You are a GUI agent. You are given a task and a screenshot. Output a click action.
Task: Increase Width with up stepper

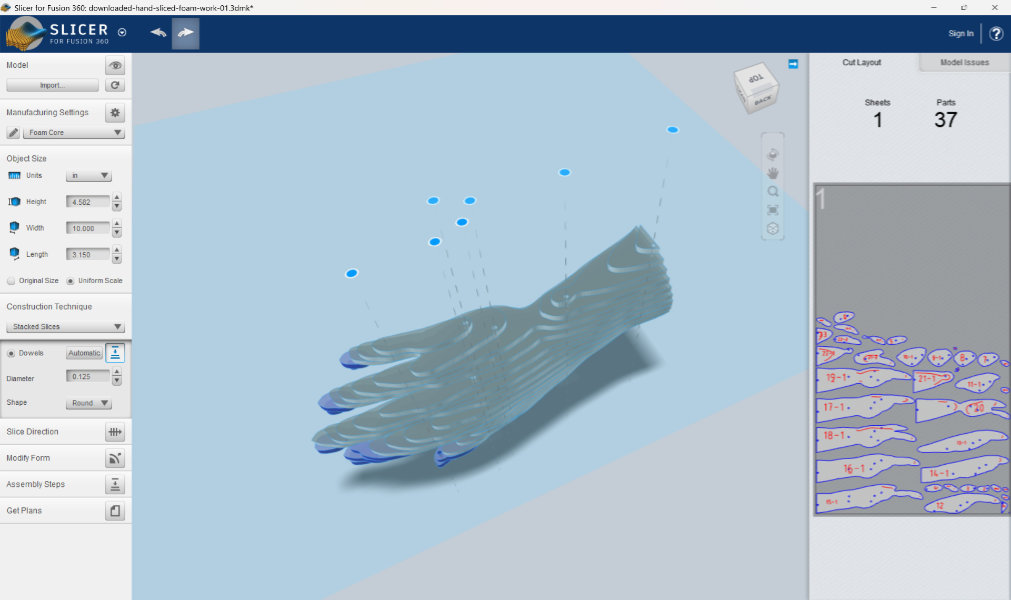point(117,224)
